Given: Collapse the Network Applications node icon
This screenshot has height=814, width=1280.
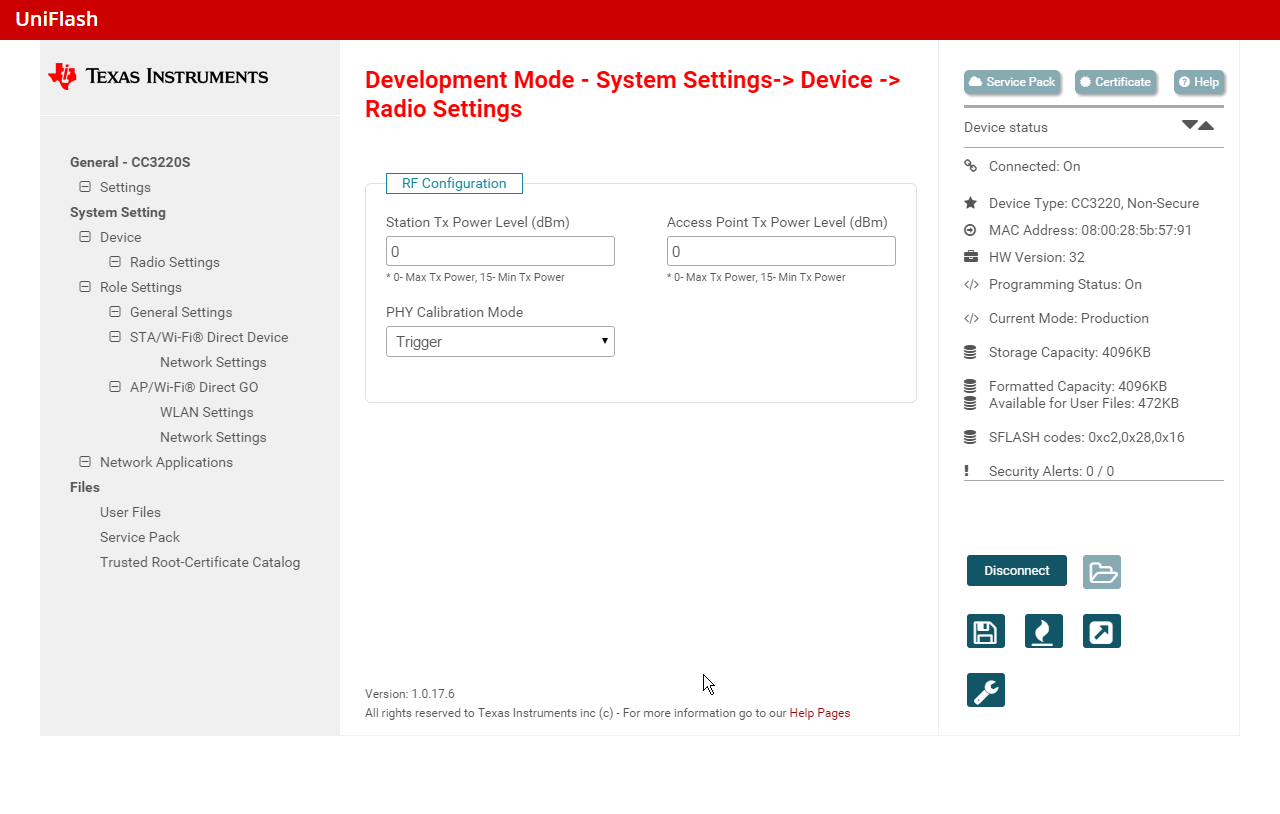Looking at the screenshot, I should (85, 462).
